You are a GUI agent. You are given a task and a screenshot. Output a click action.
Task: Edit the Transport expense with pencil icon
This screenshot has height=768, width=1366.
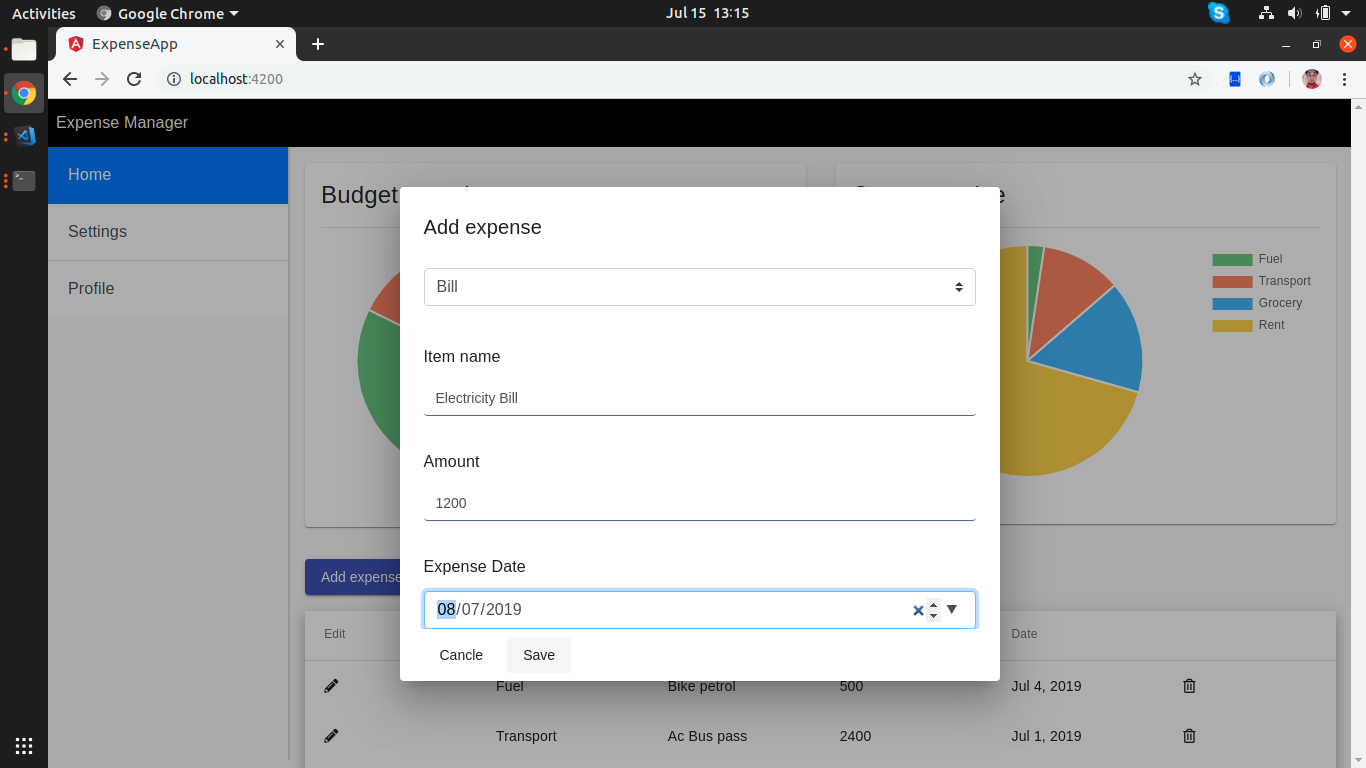point(331,736)
